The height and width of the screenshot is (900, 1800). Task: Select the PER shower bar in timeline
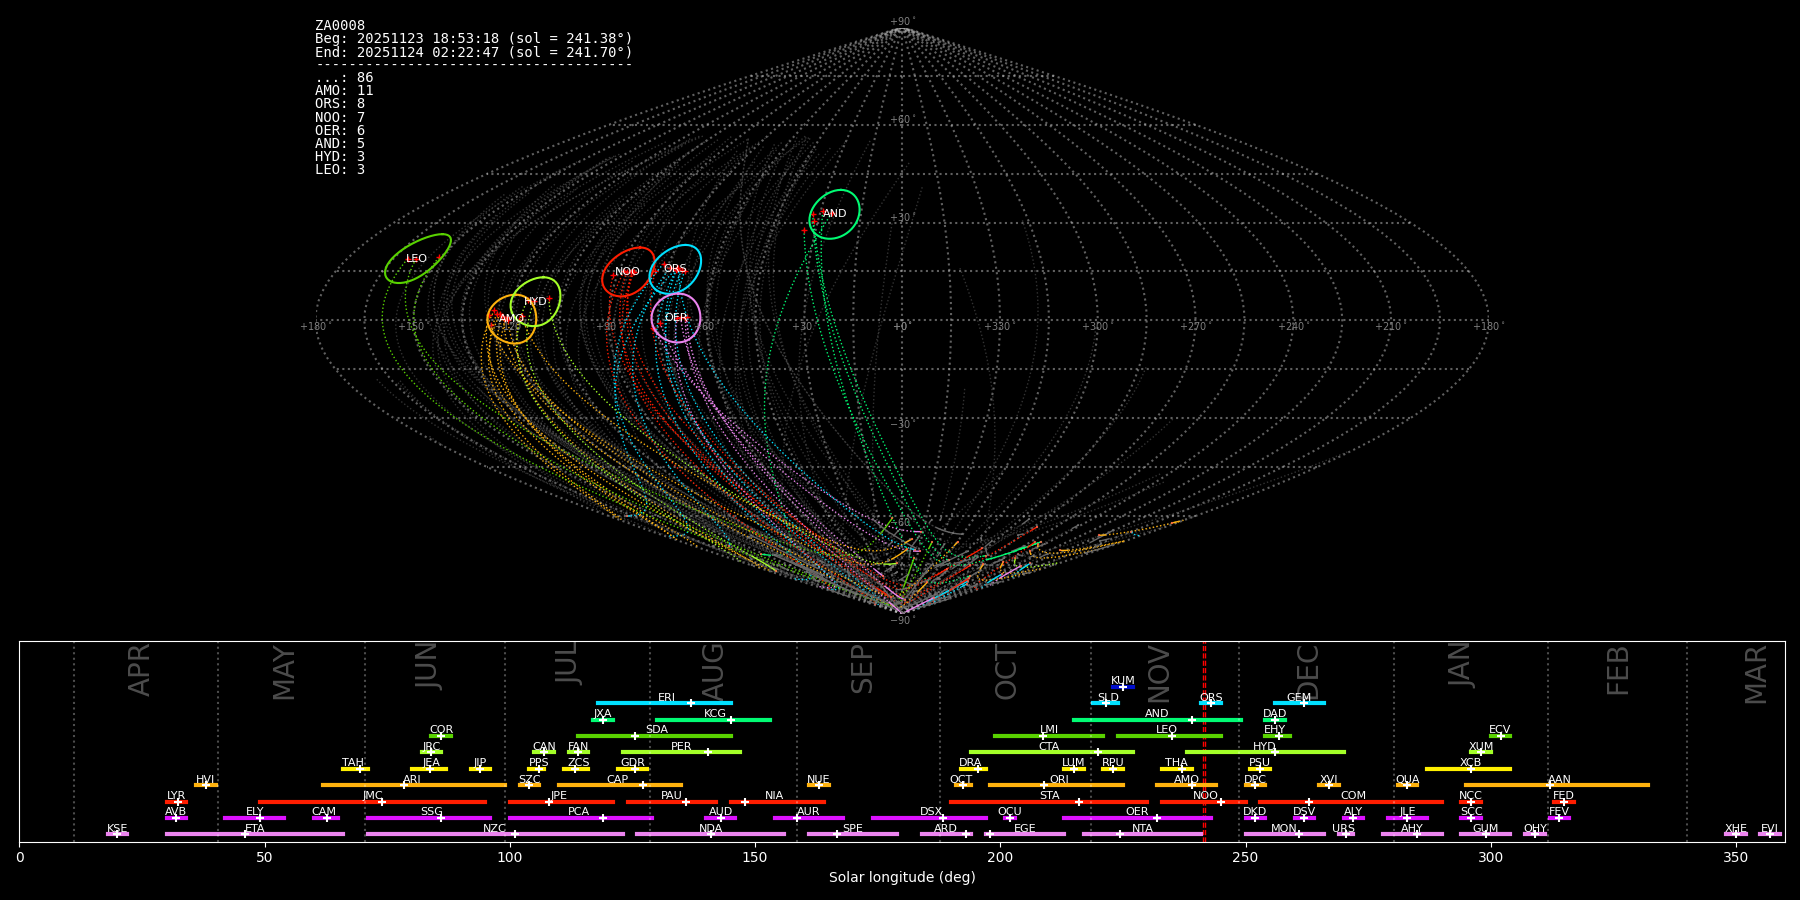tap(681, 752)
